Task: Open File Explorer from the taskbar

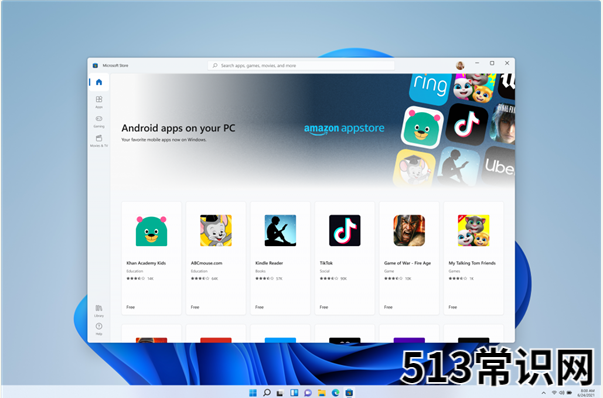Action: click(321, 393)
